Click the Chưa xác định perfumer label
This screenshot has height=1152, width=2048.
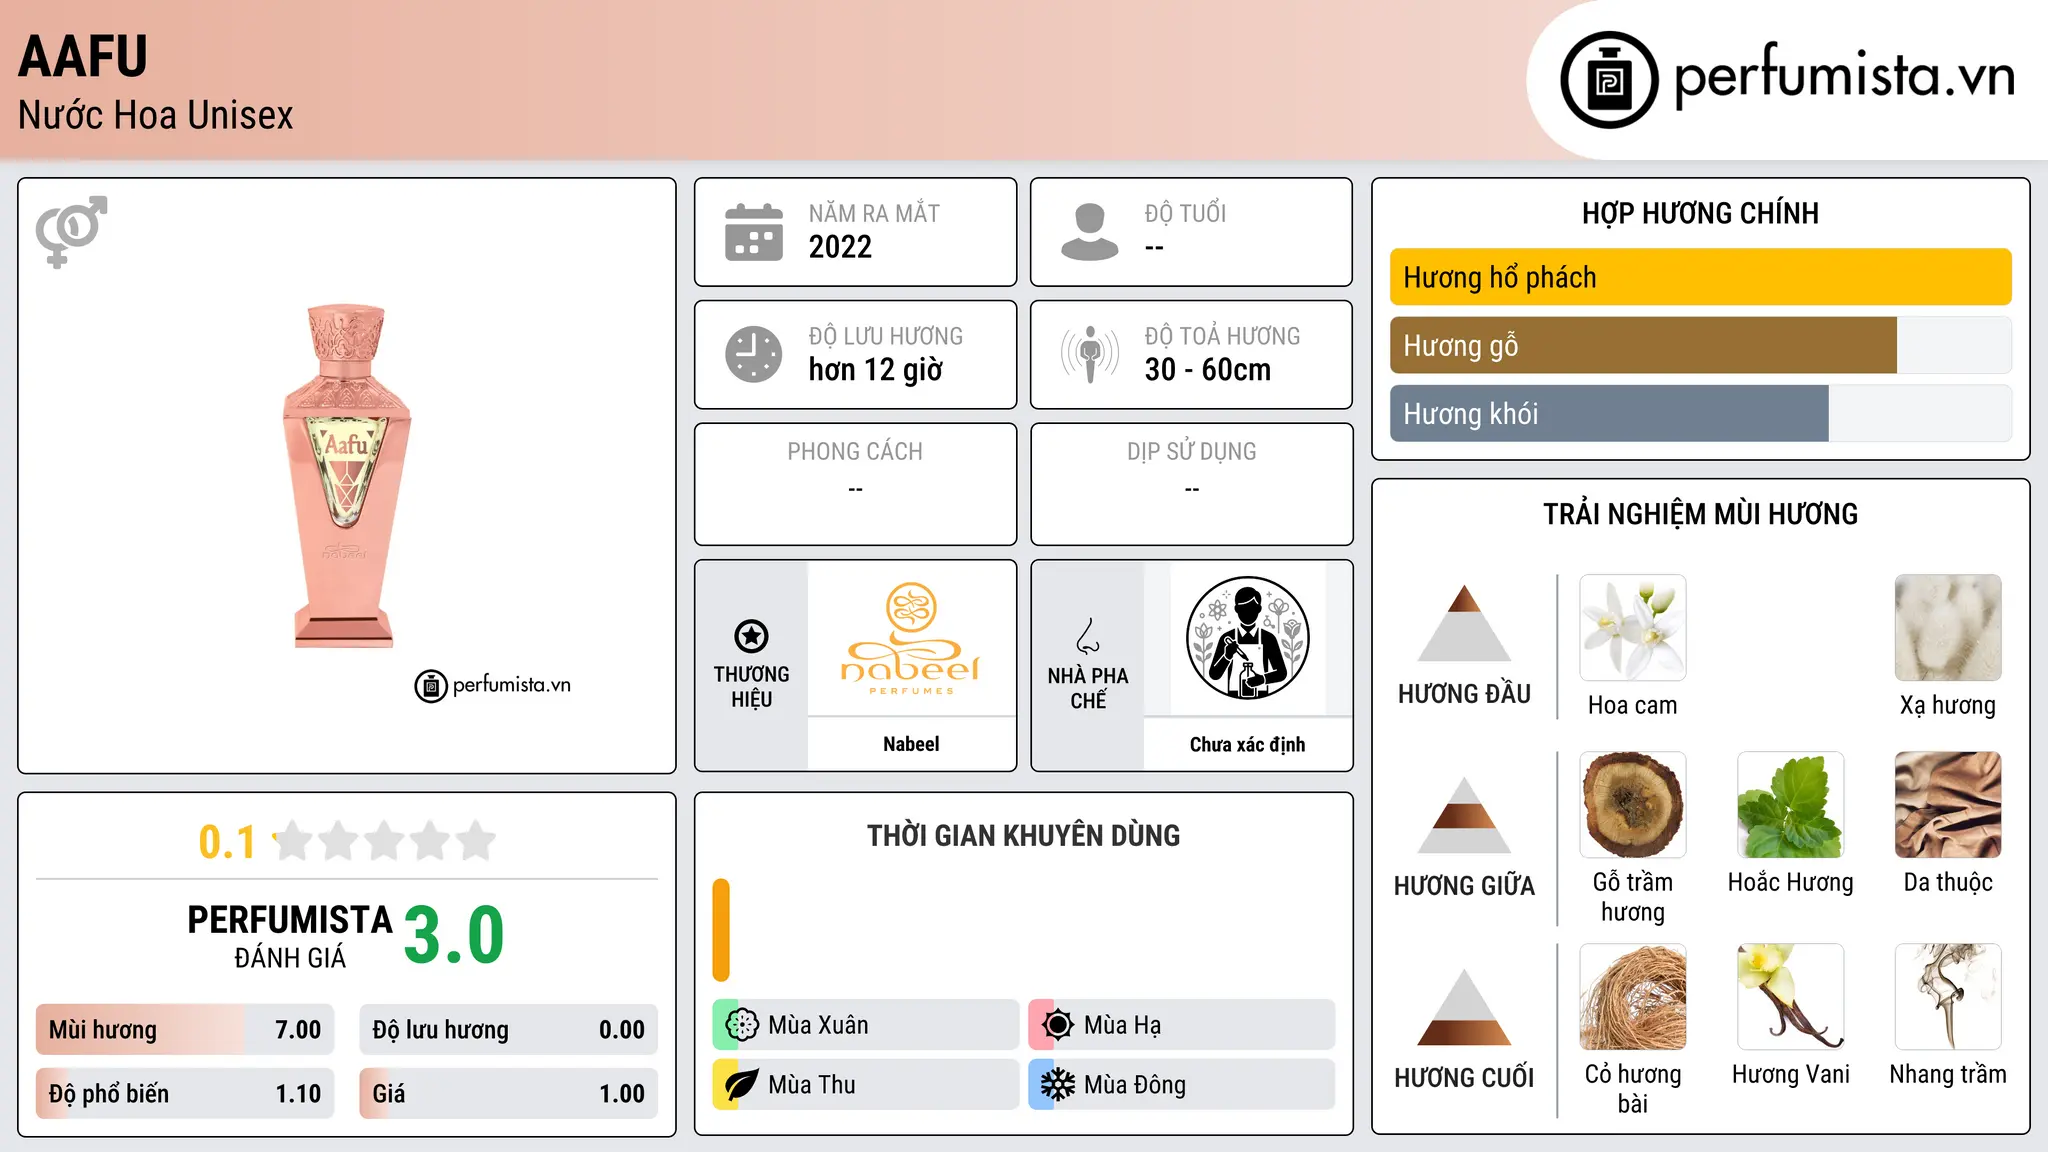pyautogui.click(x=1247, y=744)
